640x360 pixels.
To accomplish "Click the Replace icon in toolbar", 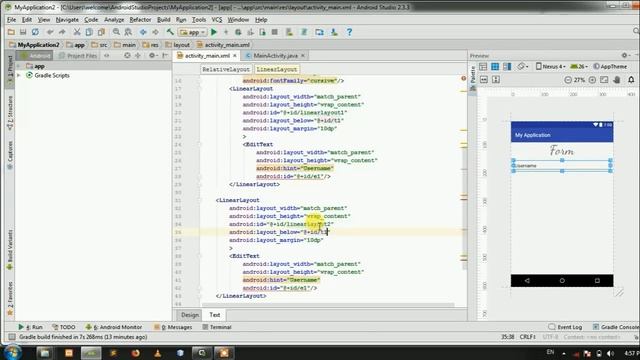I will coord(128,32).
